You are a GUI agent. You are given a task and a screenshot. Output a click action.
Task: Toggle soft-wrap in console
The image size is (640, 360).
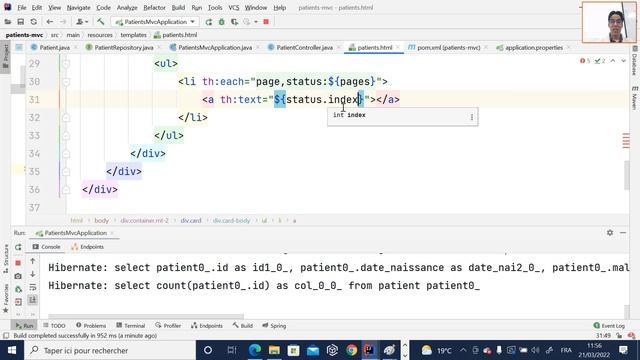(x=33, y=287)
